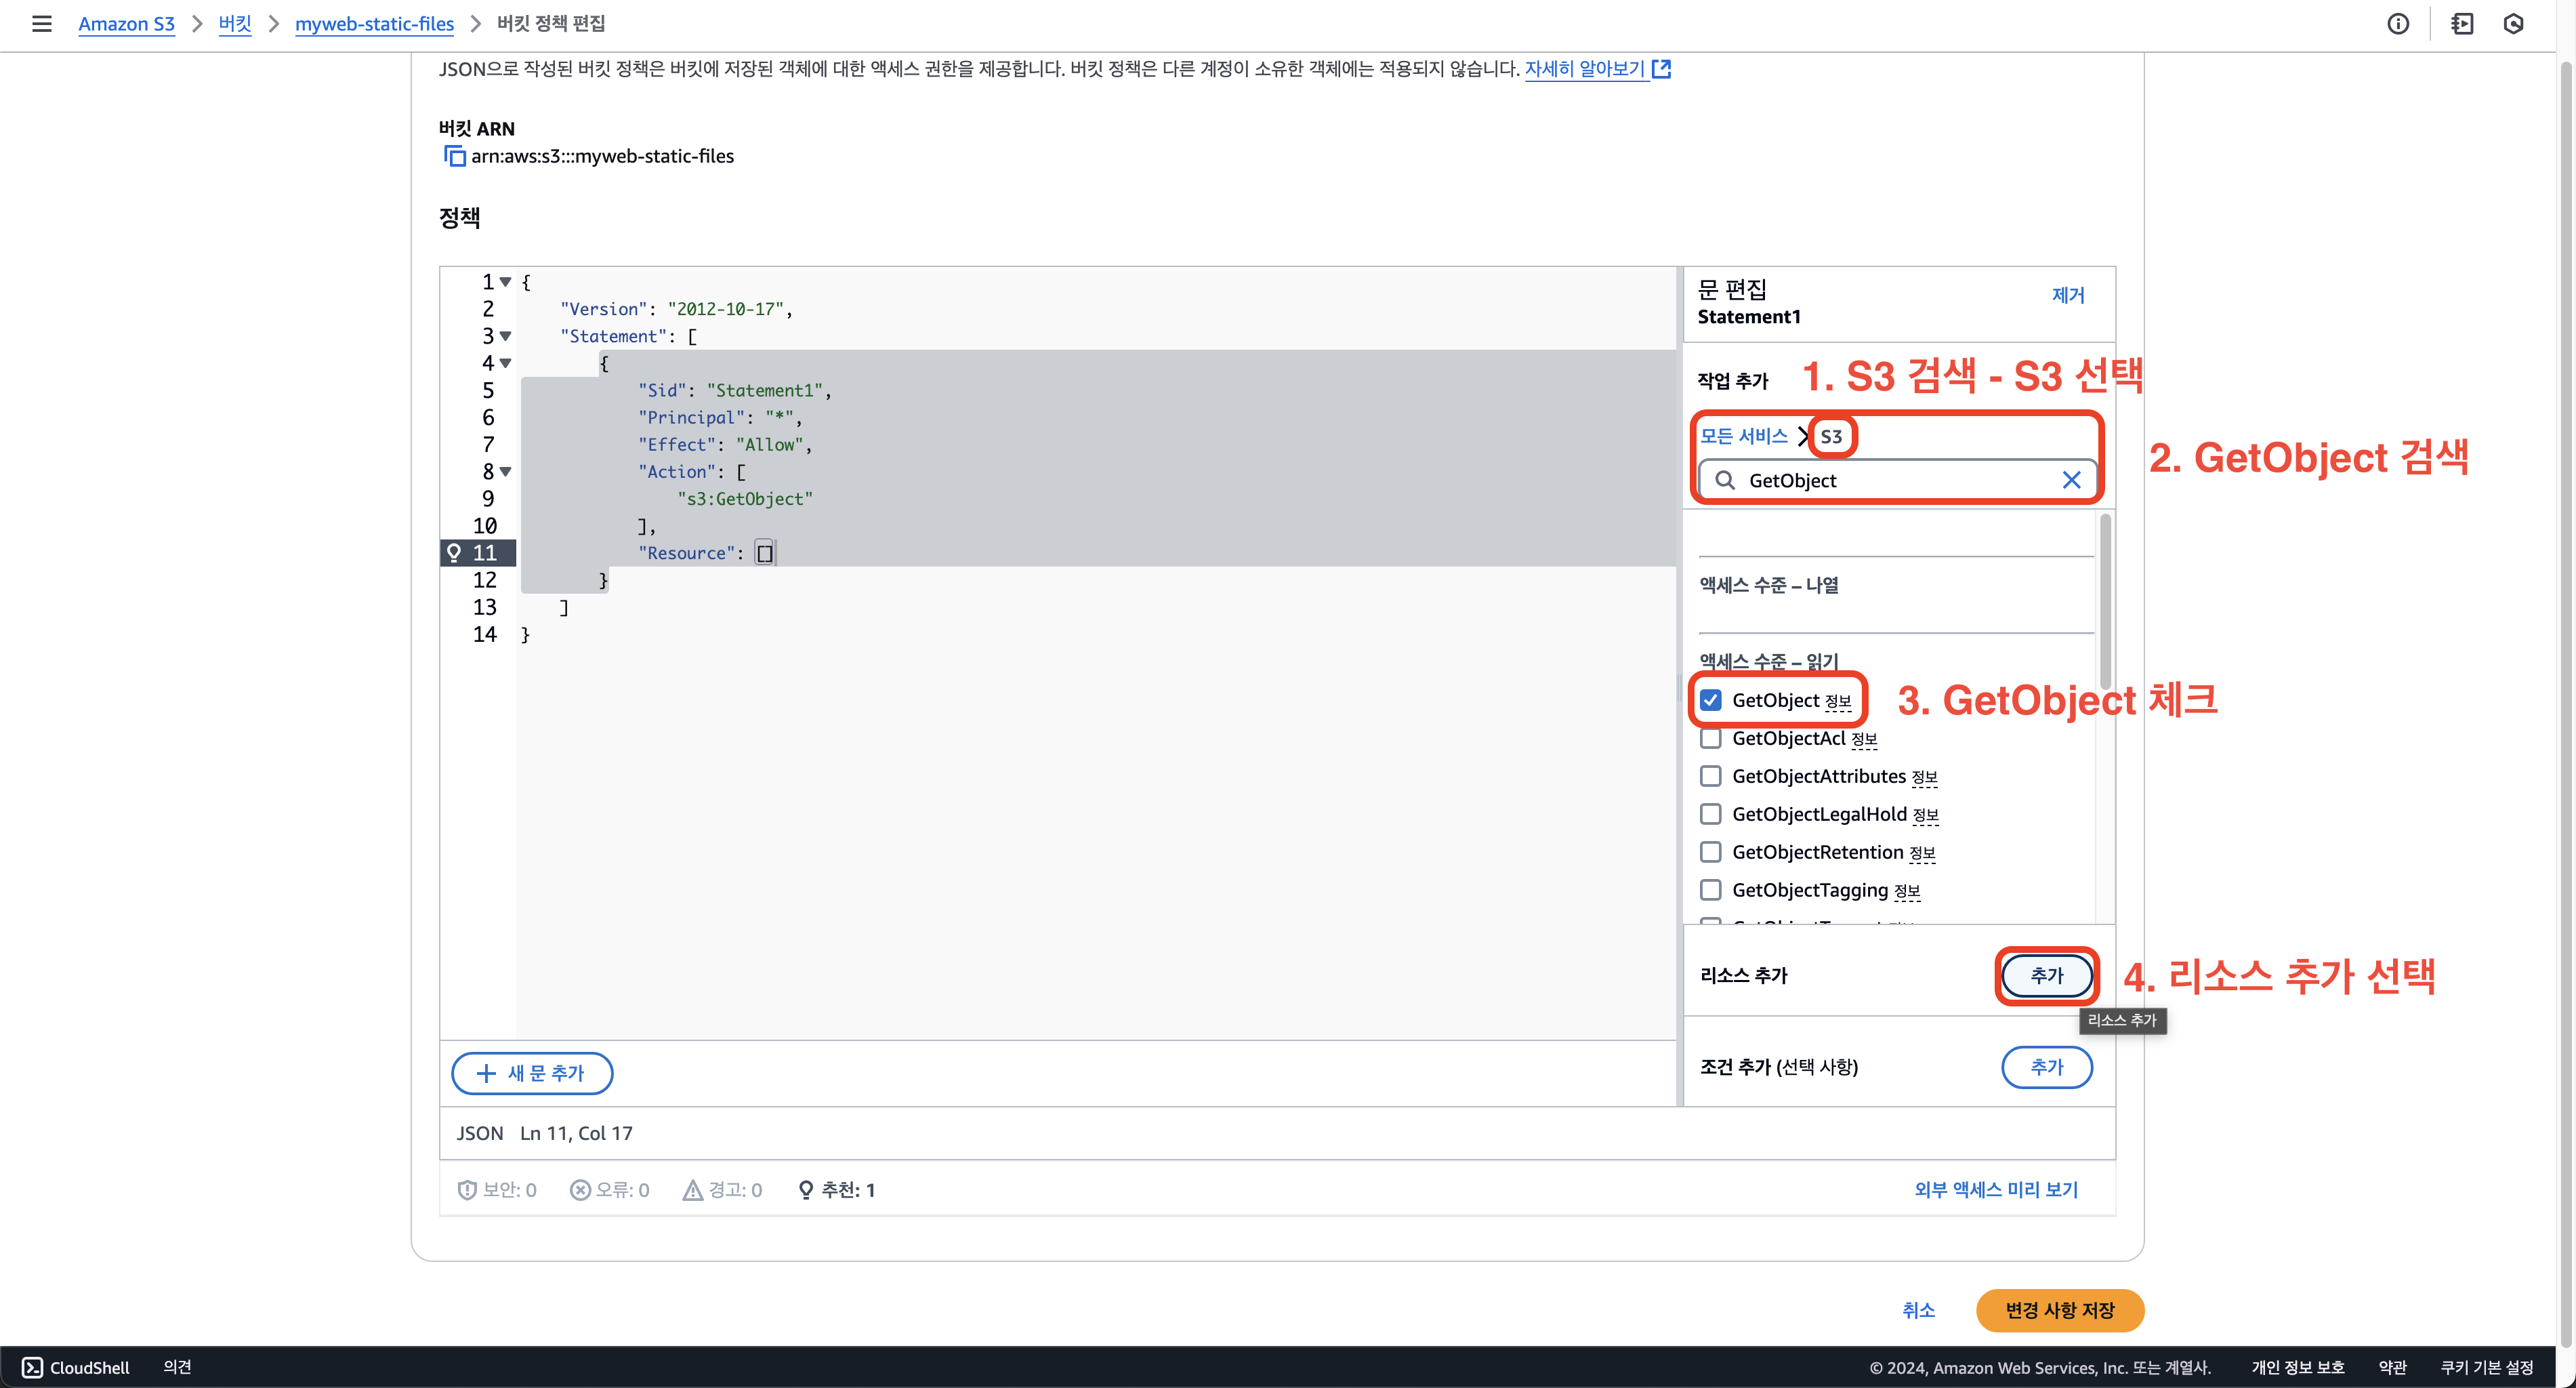Collapse the Statement array fold on line 3
Screen dimensions: 2576x1388
tap(506, 336)
